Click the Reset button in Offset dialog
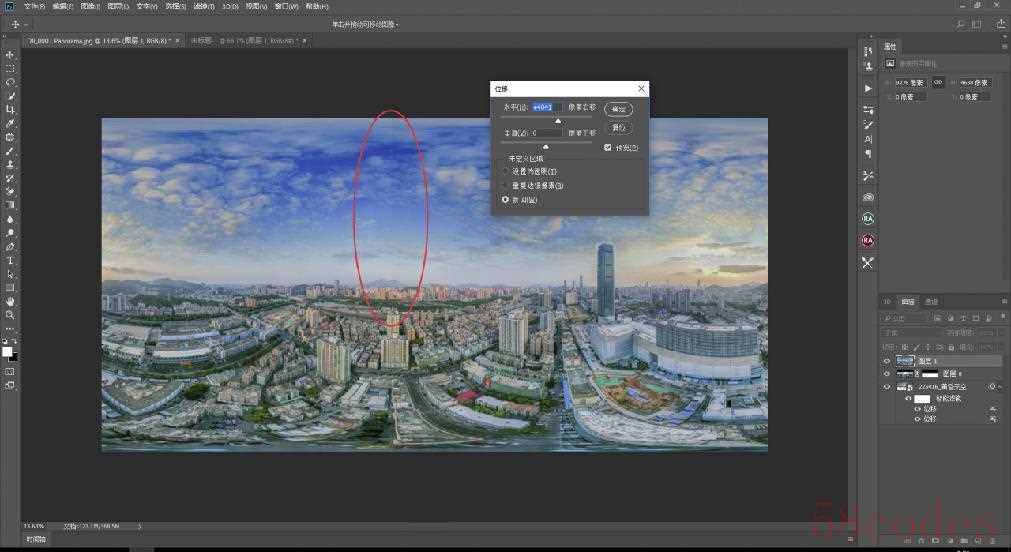This screenshot has width=1011, height=552. (618, 128)
